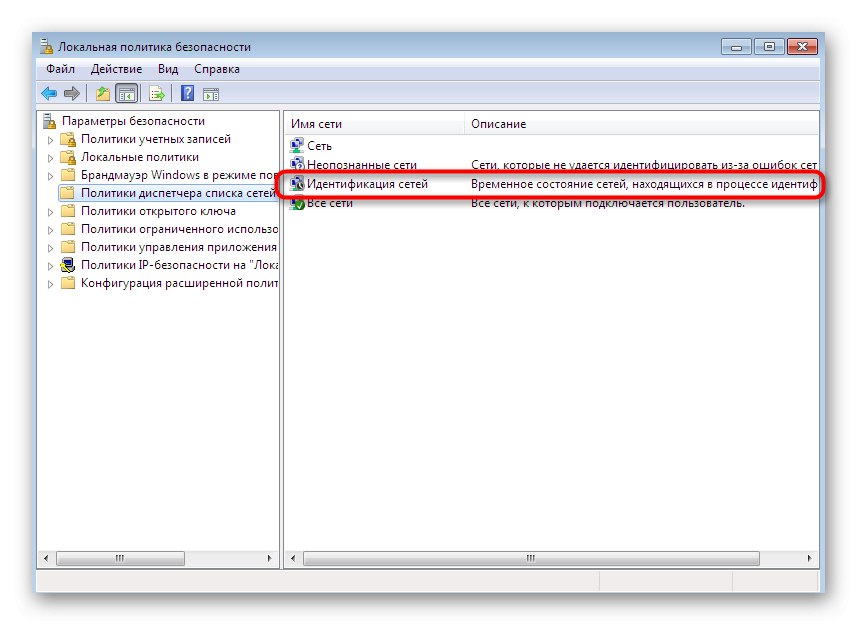
Task: Open the Справка menu
Action: (x=217, y=69)
